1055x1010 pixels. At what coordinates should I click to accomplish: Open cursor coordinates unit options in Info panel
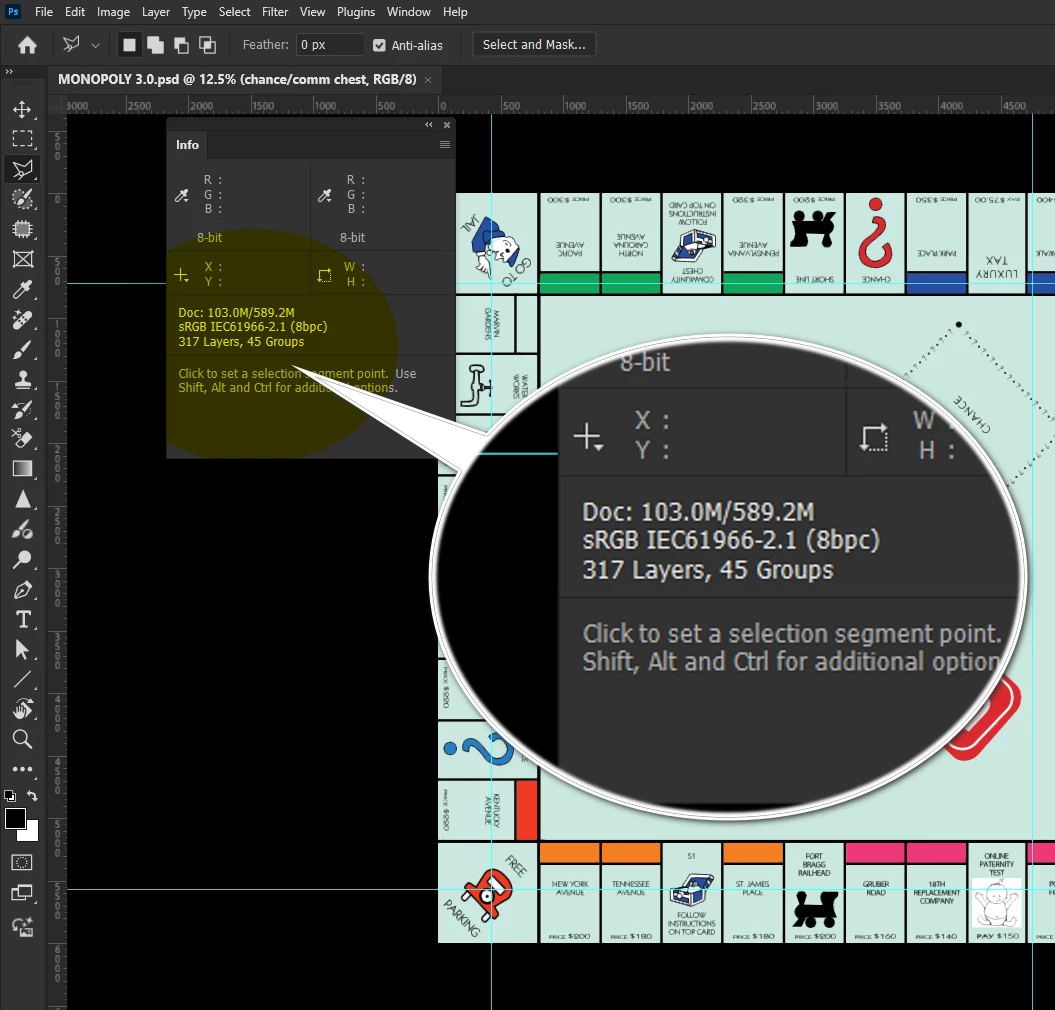tap(182, 275)
